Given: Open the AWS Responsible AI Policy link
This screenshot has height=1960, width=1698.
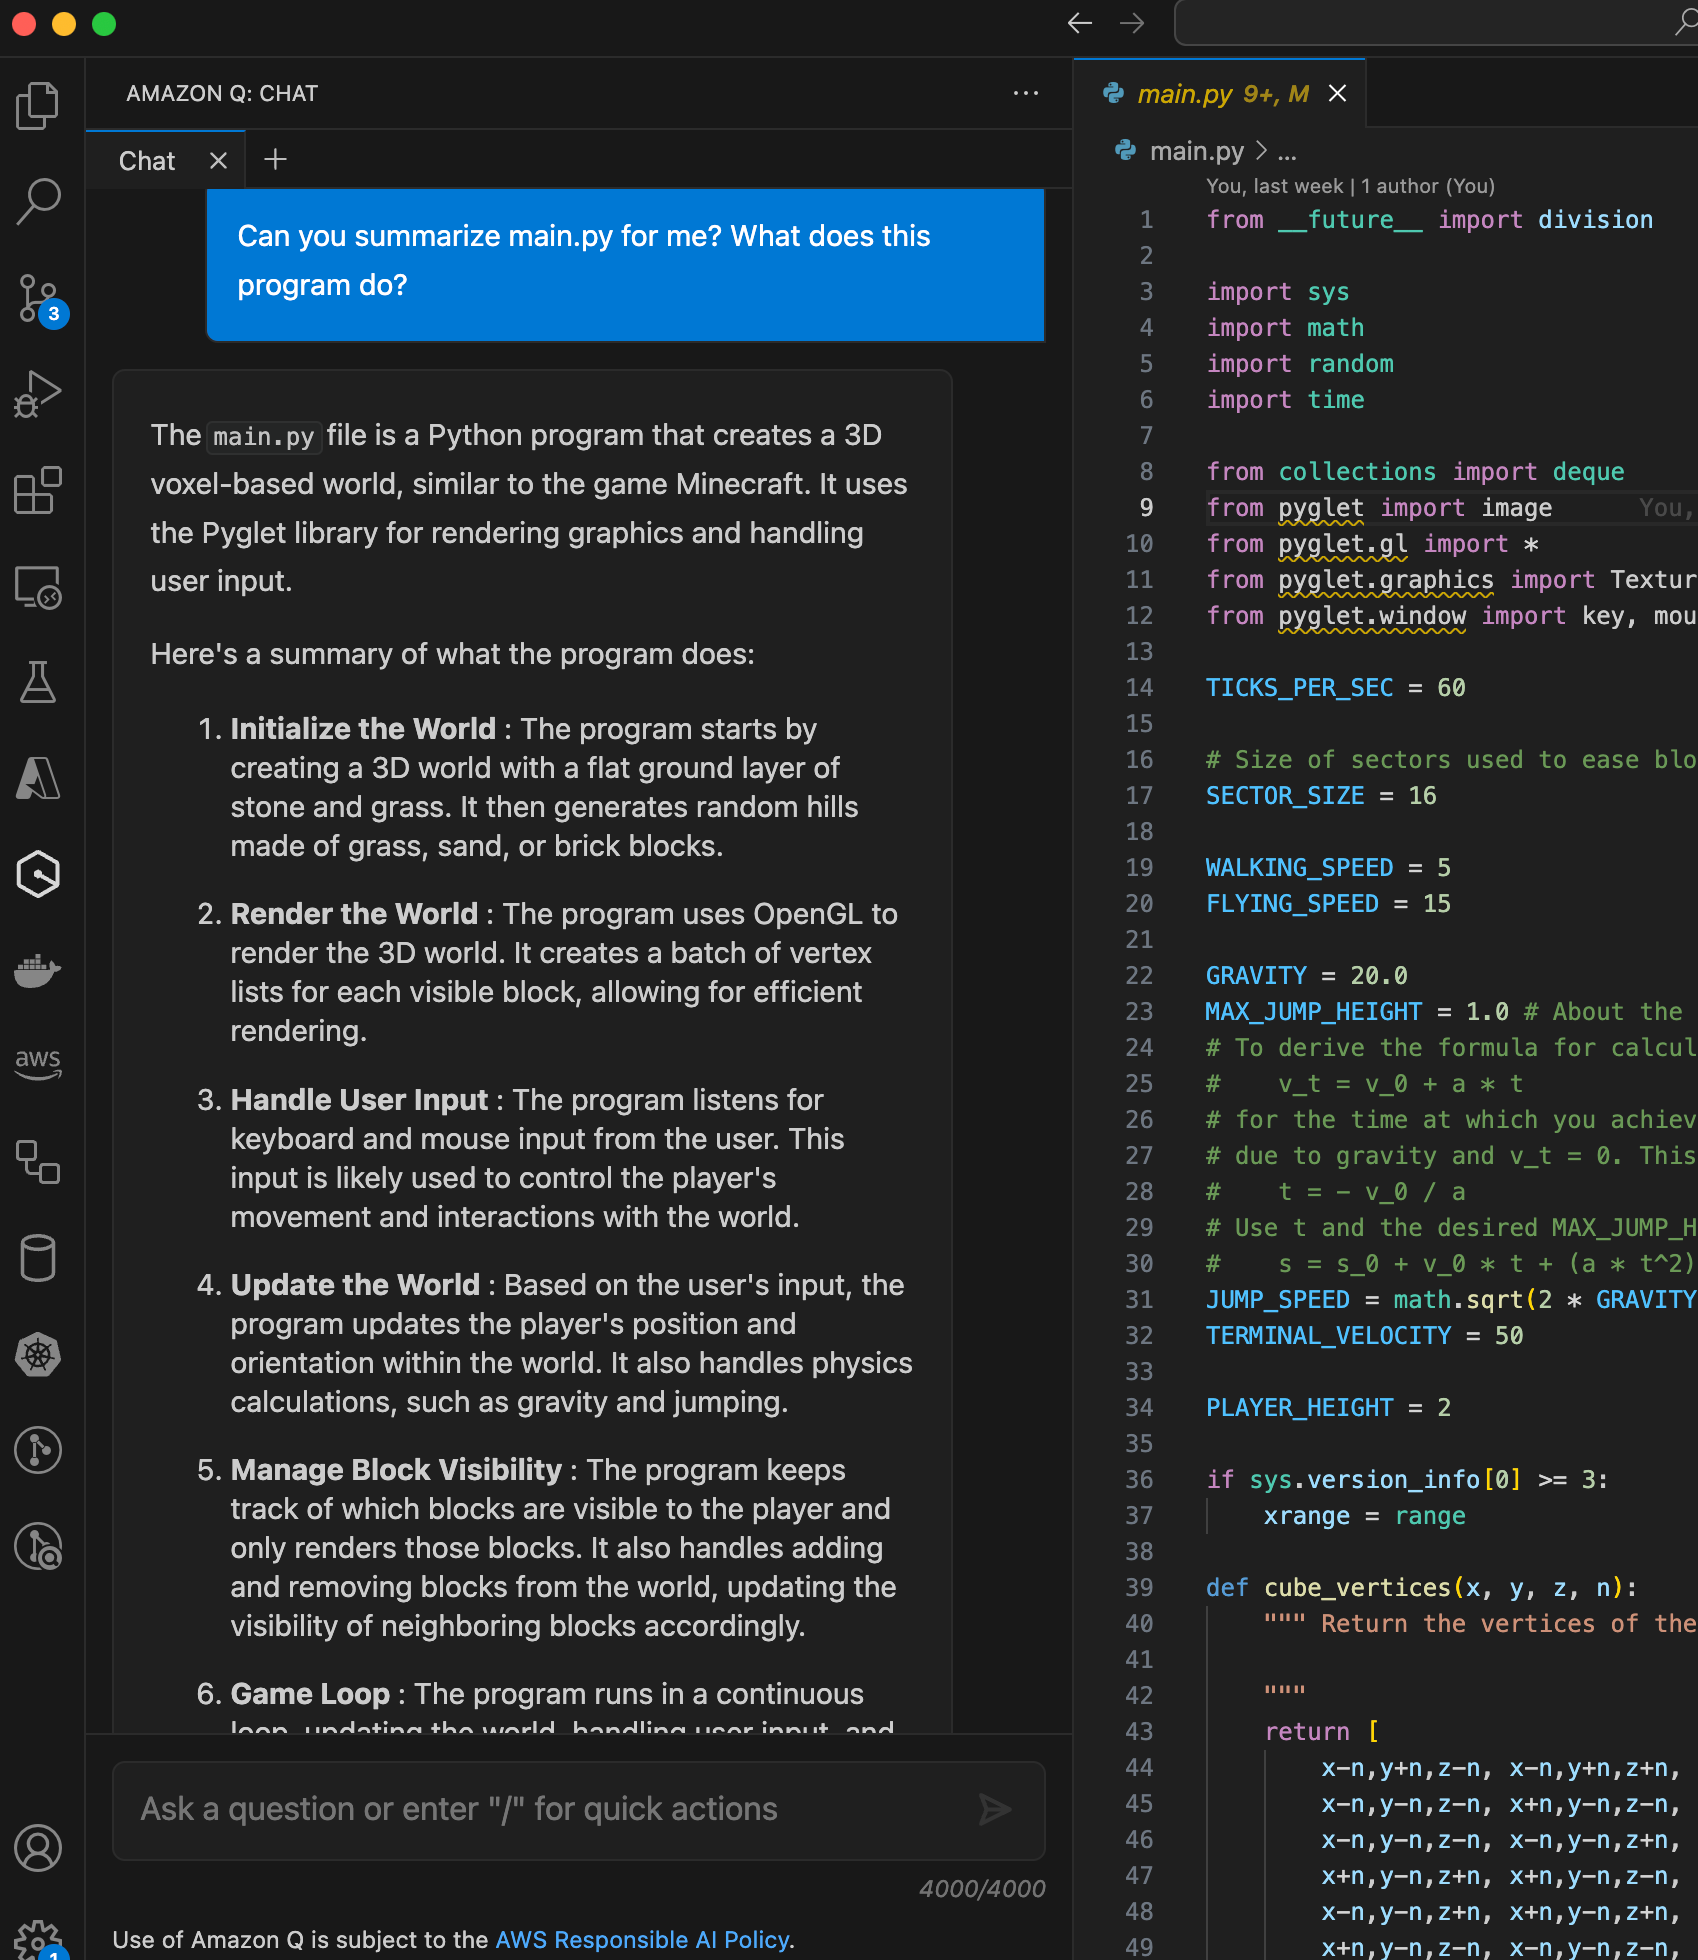Looking at the screenshot, I should point(642,1940).
